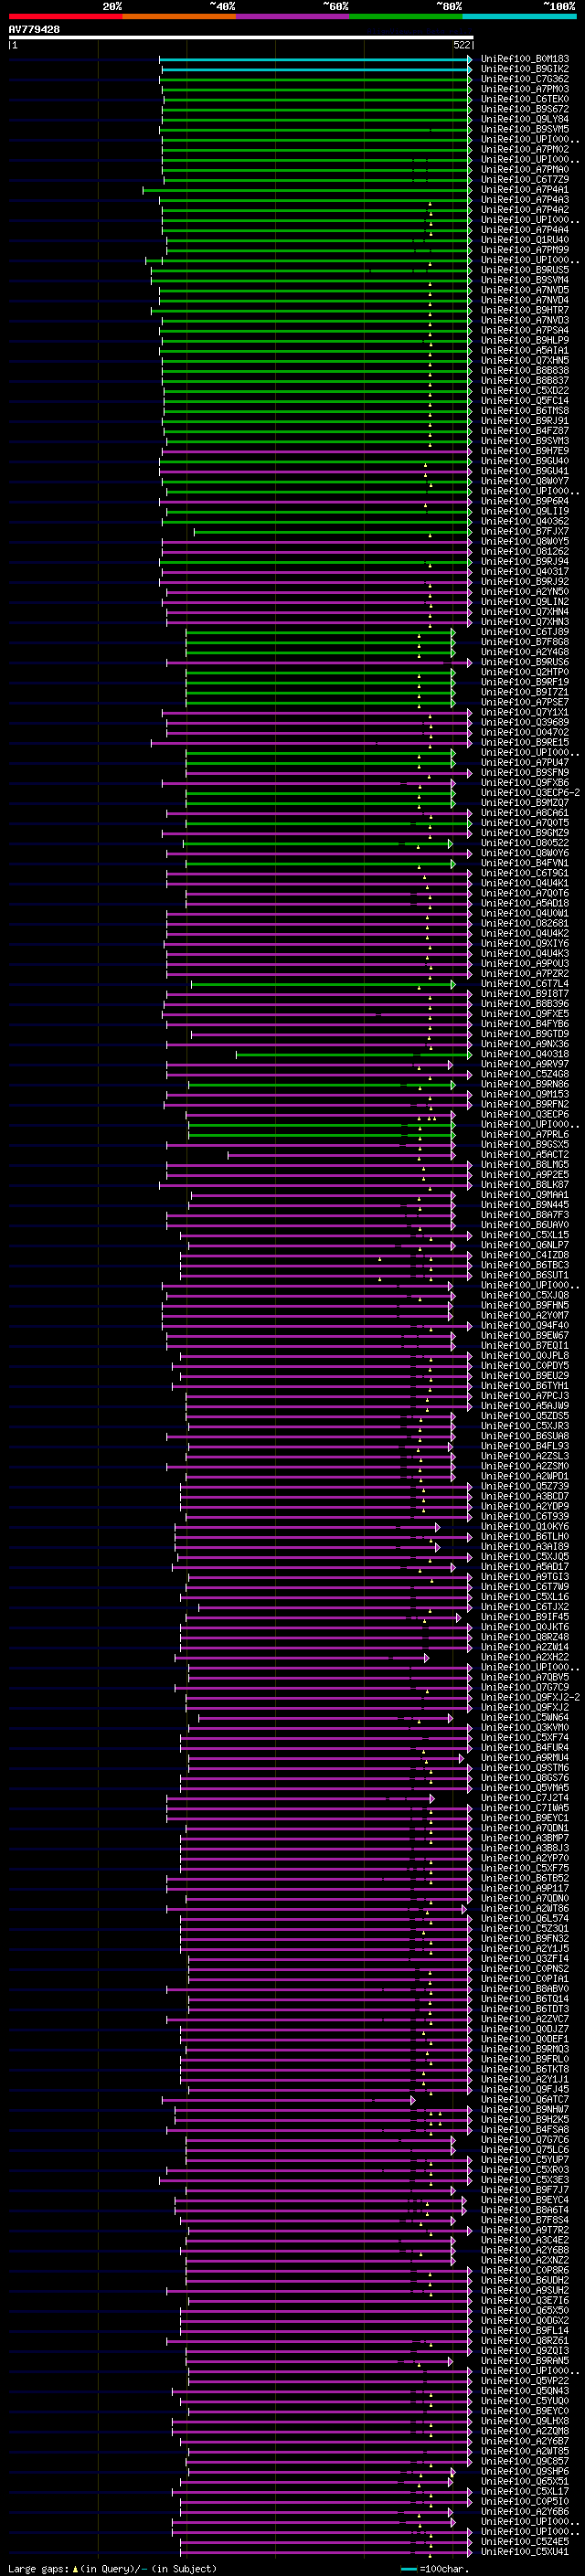Select hit label UniRef100_A8CA61
Viewport: 585px width, 2576px height.
tap(525, 813)
